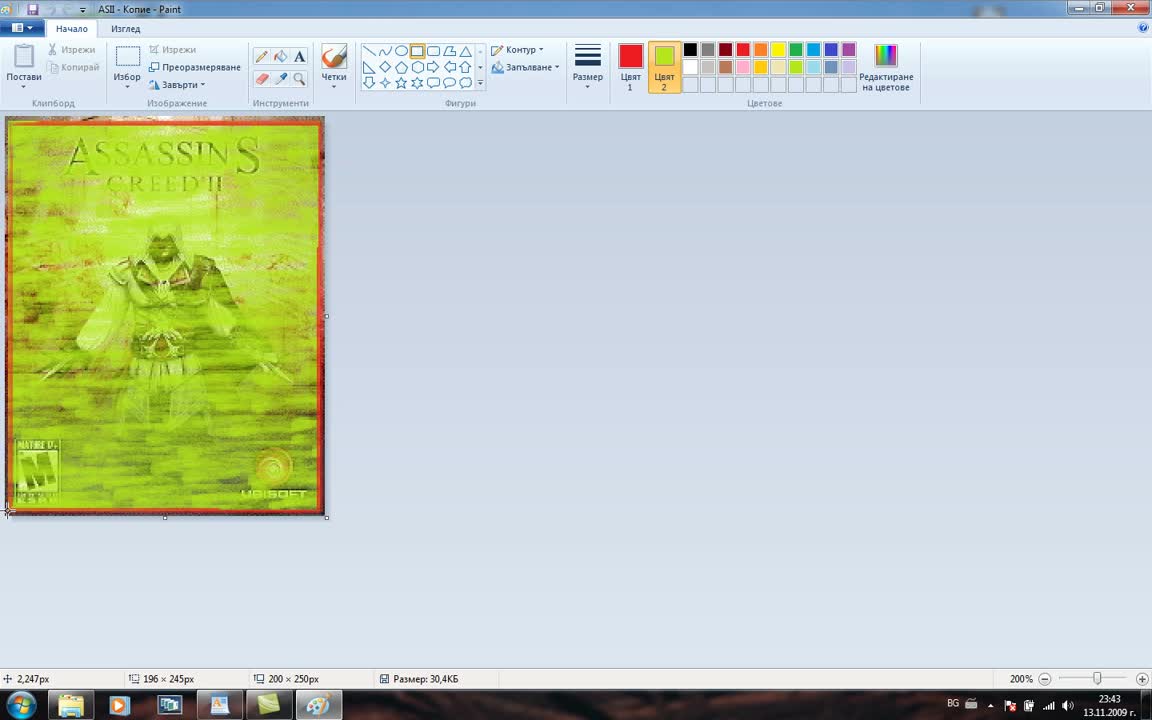Open the Size (Размер) dropdown
Image resolution: width=1152 pixels, height=720 pixels.
coord(588,67)
